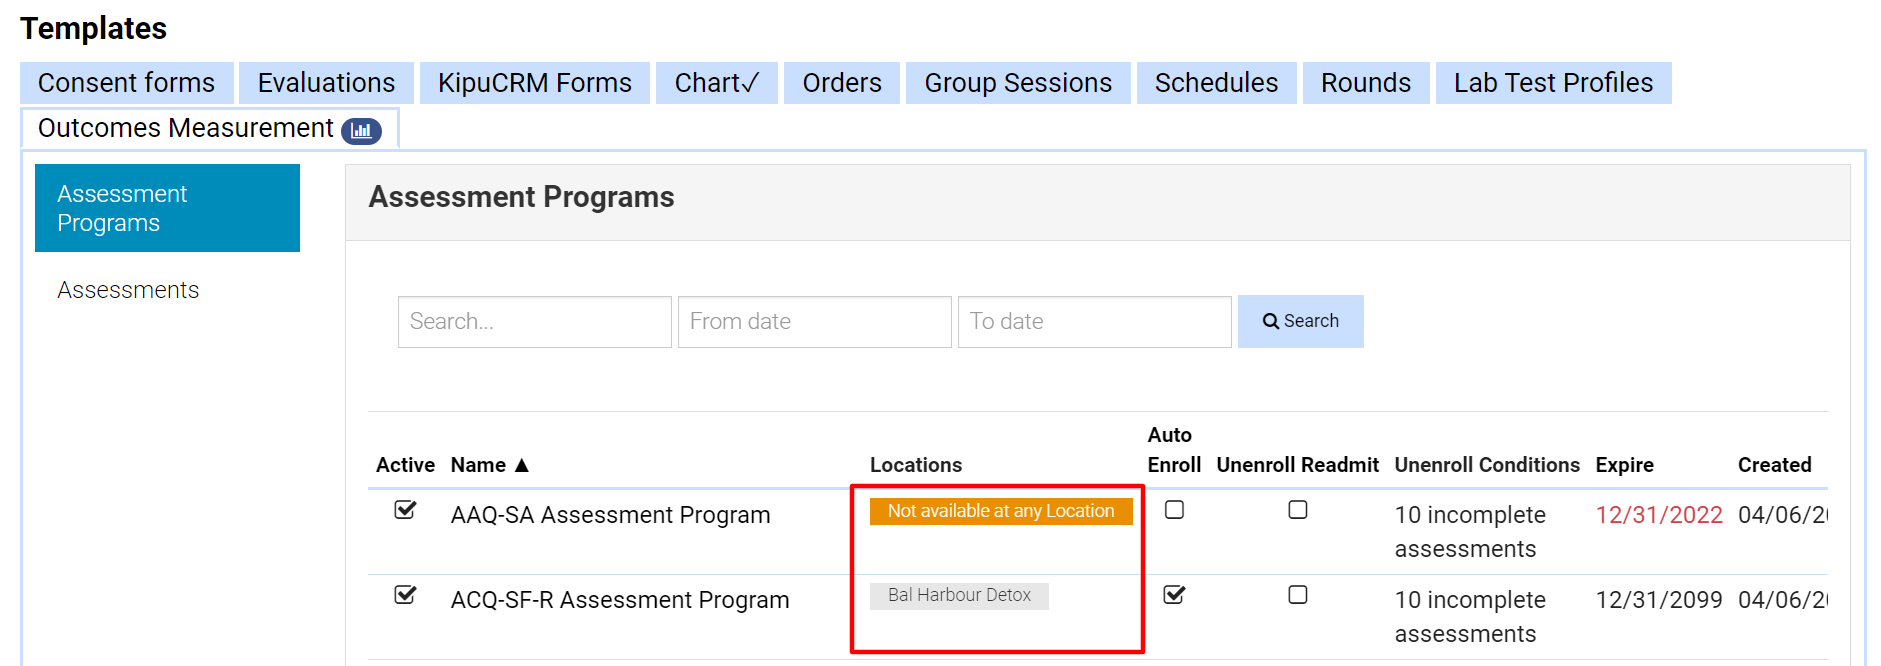Enable Auto Enroll for AAQ-SA program
The image size is (1881, 666).
point(1174,510)
